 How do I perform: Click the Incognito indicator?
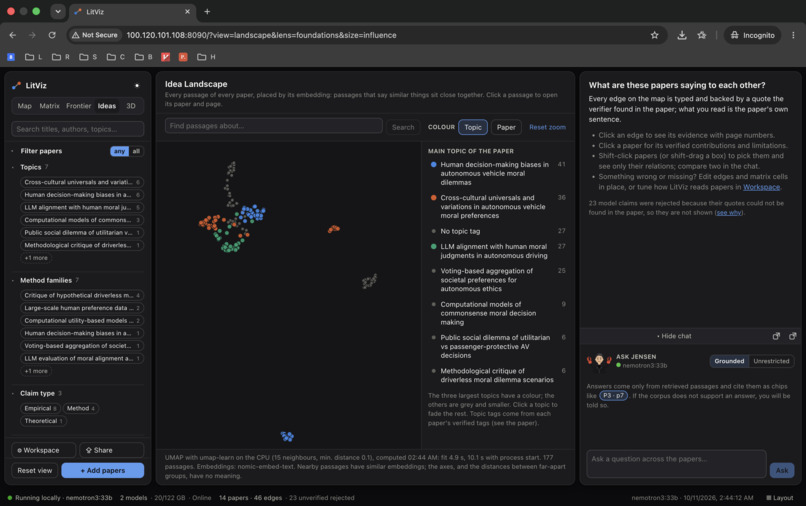pyautogui.click(x=753, y=35)
